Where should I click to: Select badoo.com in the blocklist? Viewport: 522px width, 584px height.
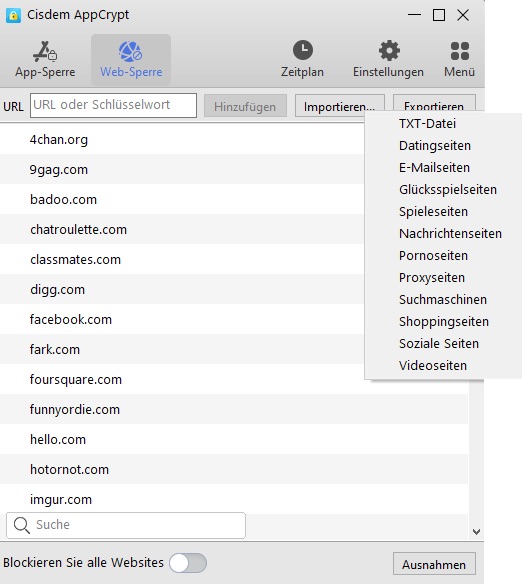[182, 200]
